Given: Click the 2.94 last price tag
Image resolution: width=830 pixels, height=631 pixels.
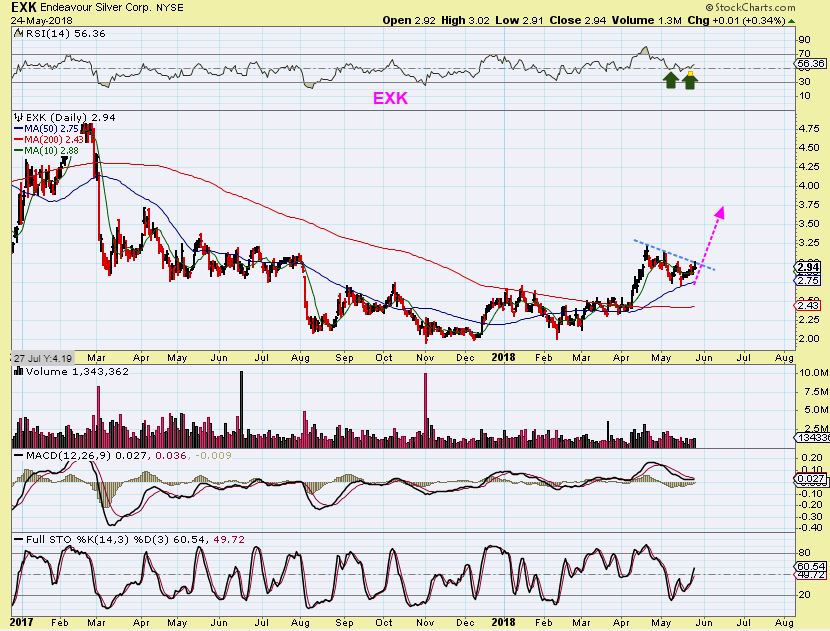Looking at the screenshot, I should (808, 268).
